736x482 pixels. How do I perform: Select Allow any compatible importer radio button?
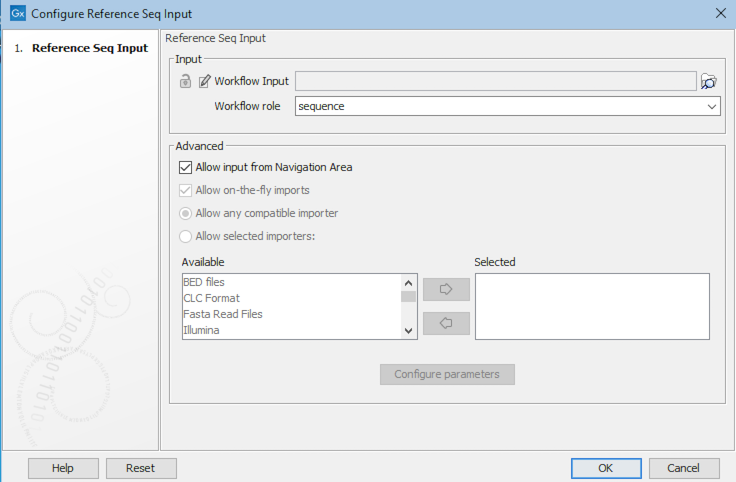[185, 213]
